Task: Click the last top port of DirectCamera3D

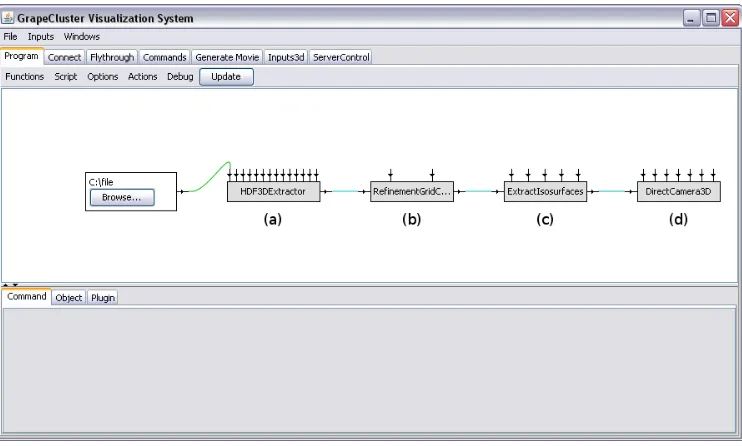Action: pos(713,175)
